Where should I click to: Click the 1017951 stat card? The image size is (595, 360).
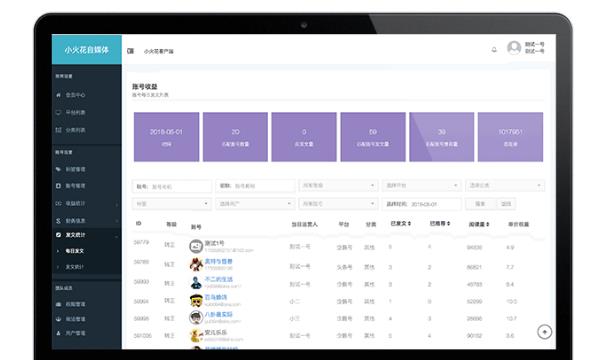click(x=510, y=137)
